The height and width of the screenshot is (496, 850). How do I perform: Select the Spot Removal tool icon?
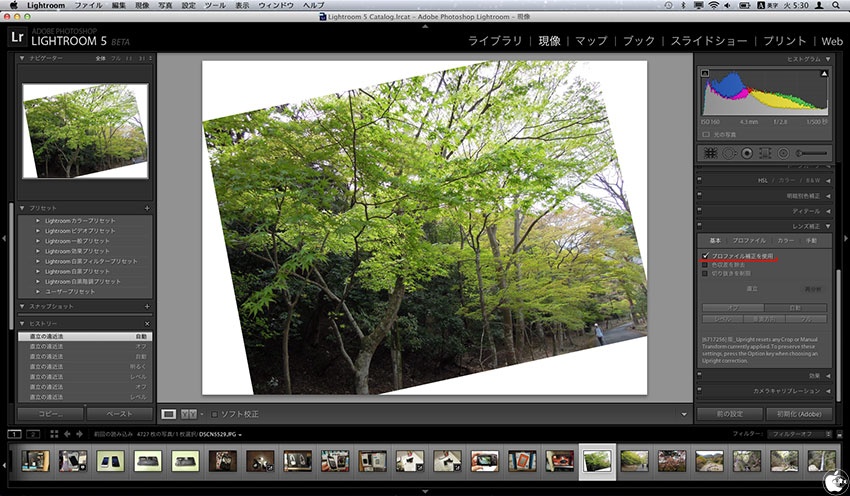tap(729, 153)
